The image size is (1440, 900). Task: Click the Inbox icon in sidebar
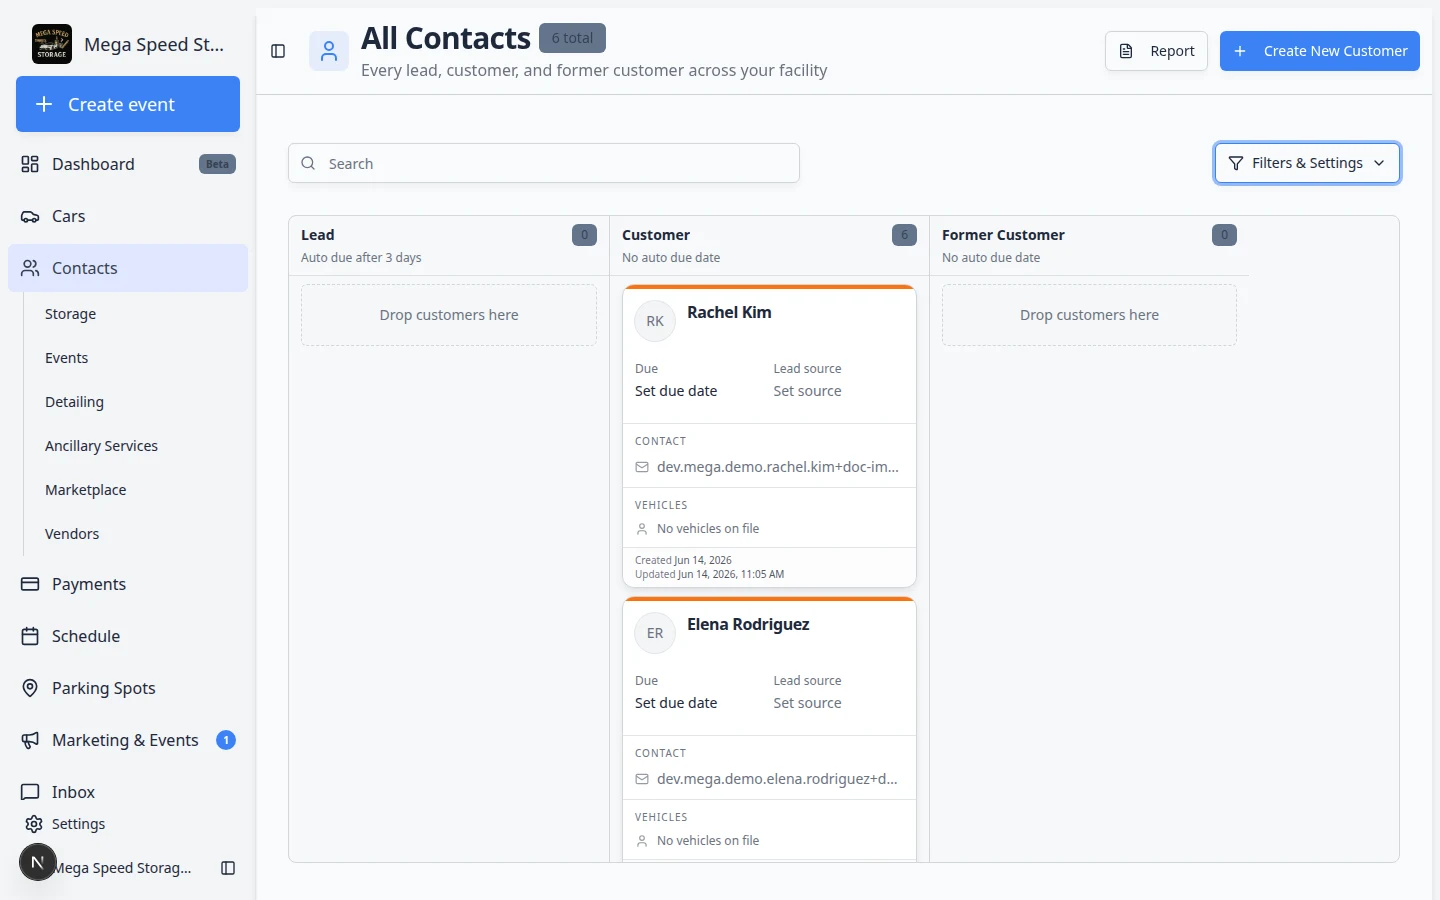pos(30,792)
